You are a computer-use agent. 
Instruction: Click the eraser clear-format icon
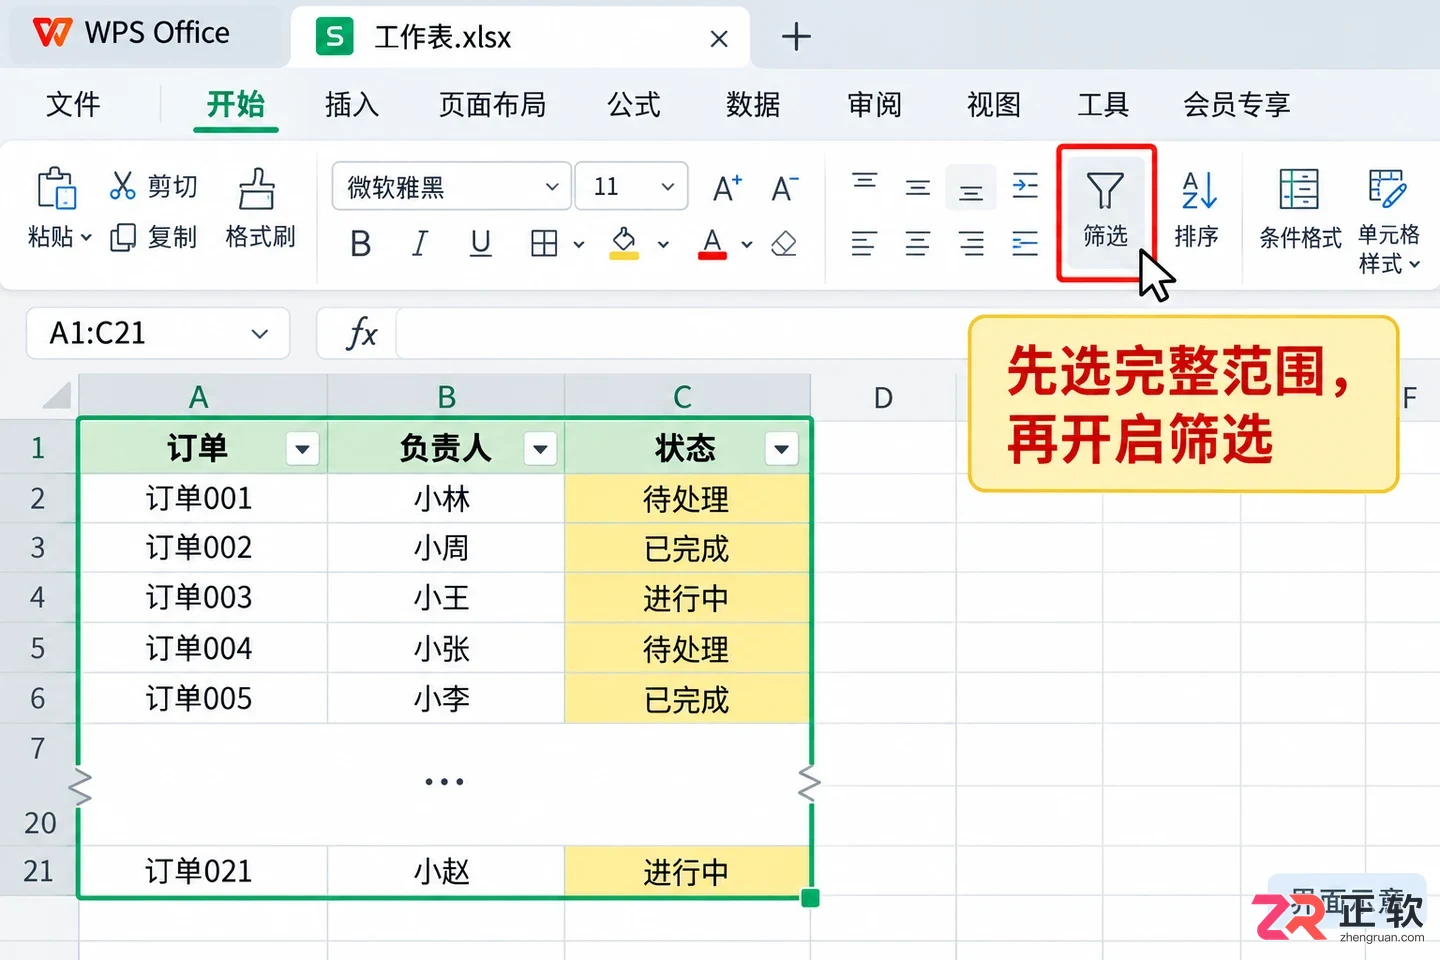(x=784, y=243)
